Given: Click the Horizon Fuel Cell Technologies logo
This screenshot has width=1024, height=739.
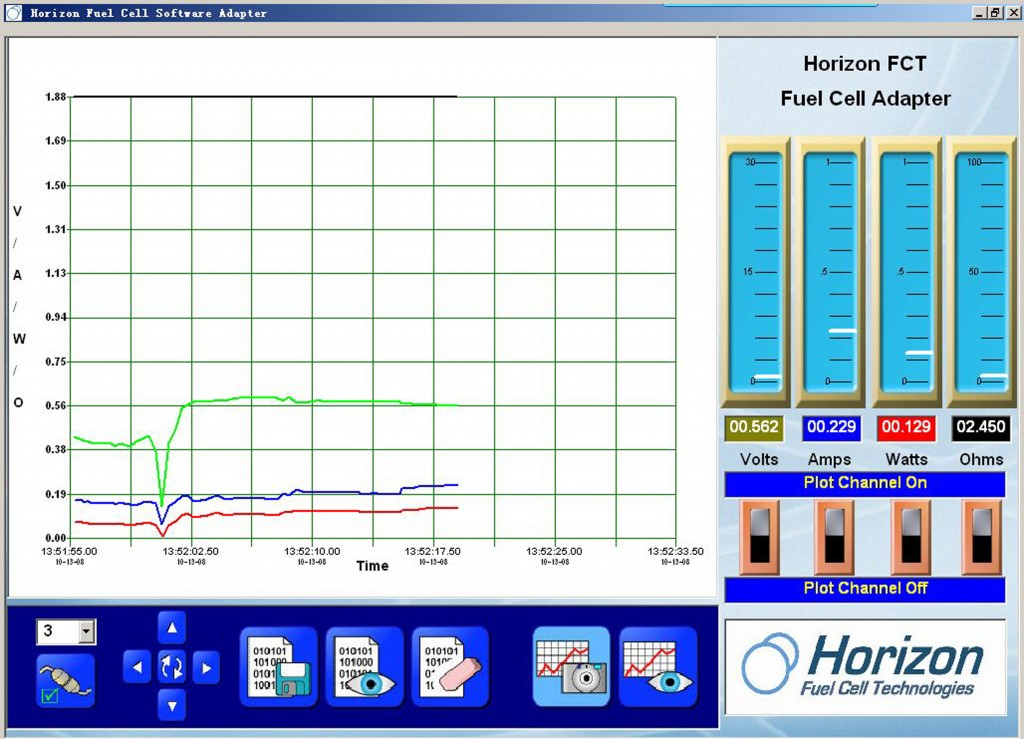Looking at the screenshot, I should [x=865, y=667].
